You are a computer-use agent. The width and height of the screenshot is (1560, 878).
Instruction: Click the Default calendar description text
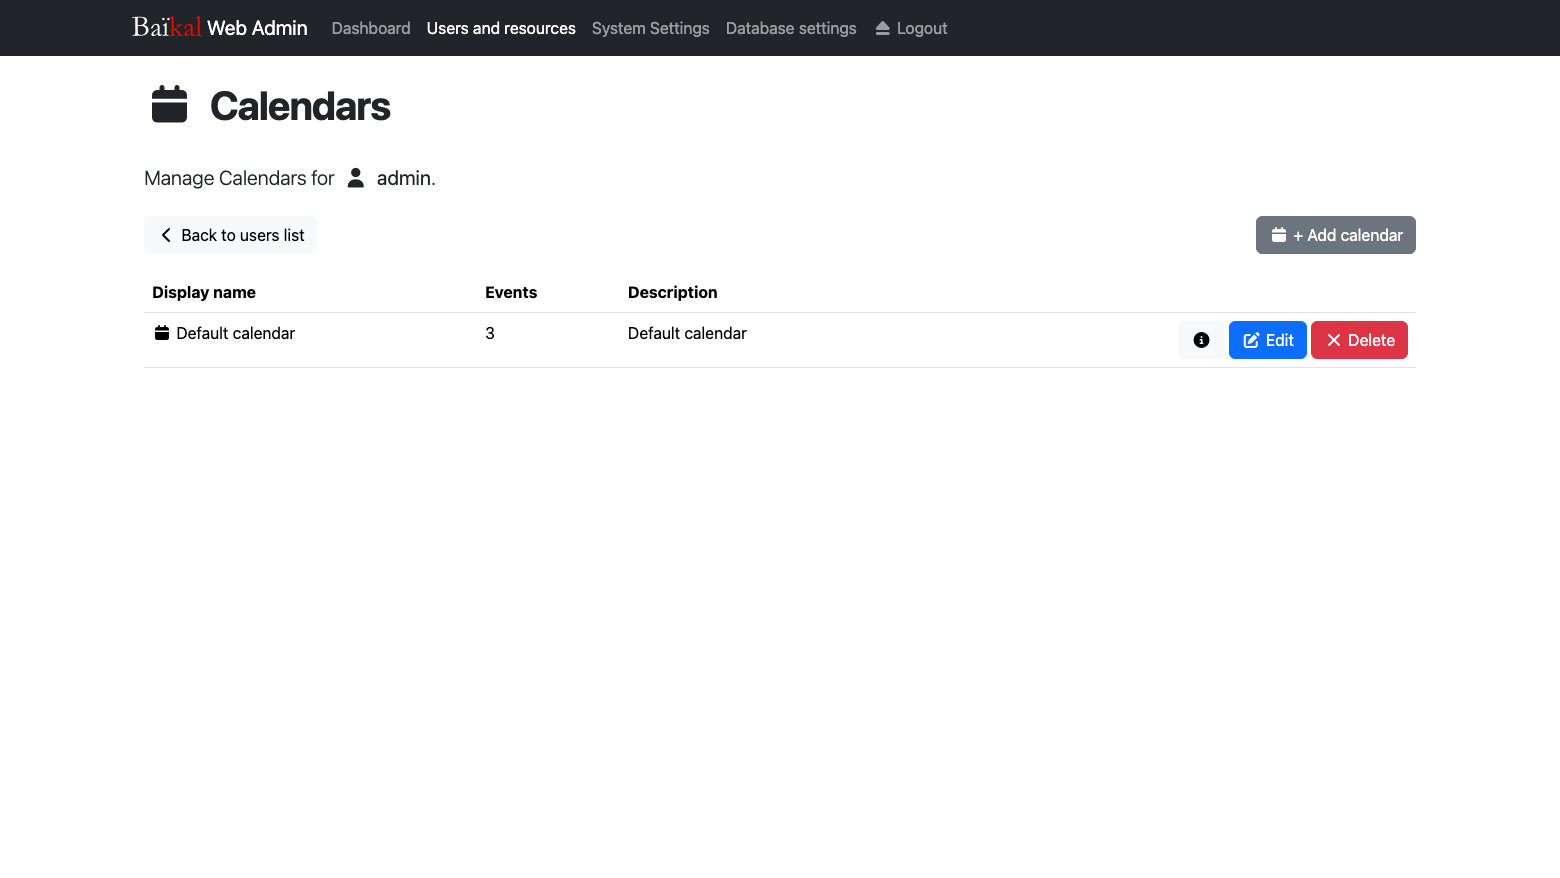pos(687,333)
